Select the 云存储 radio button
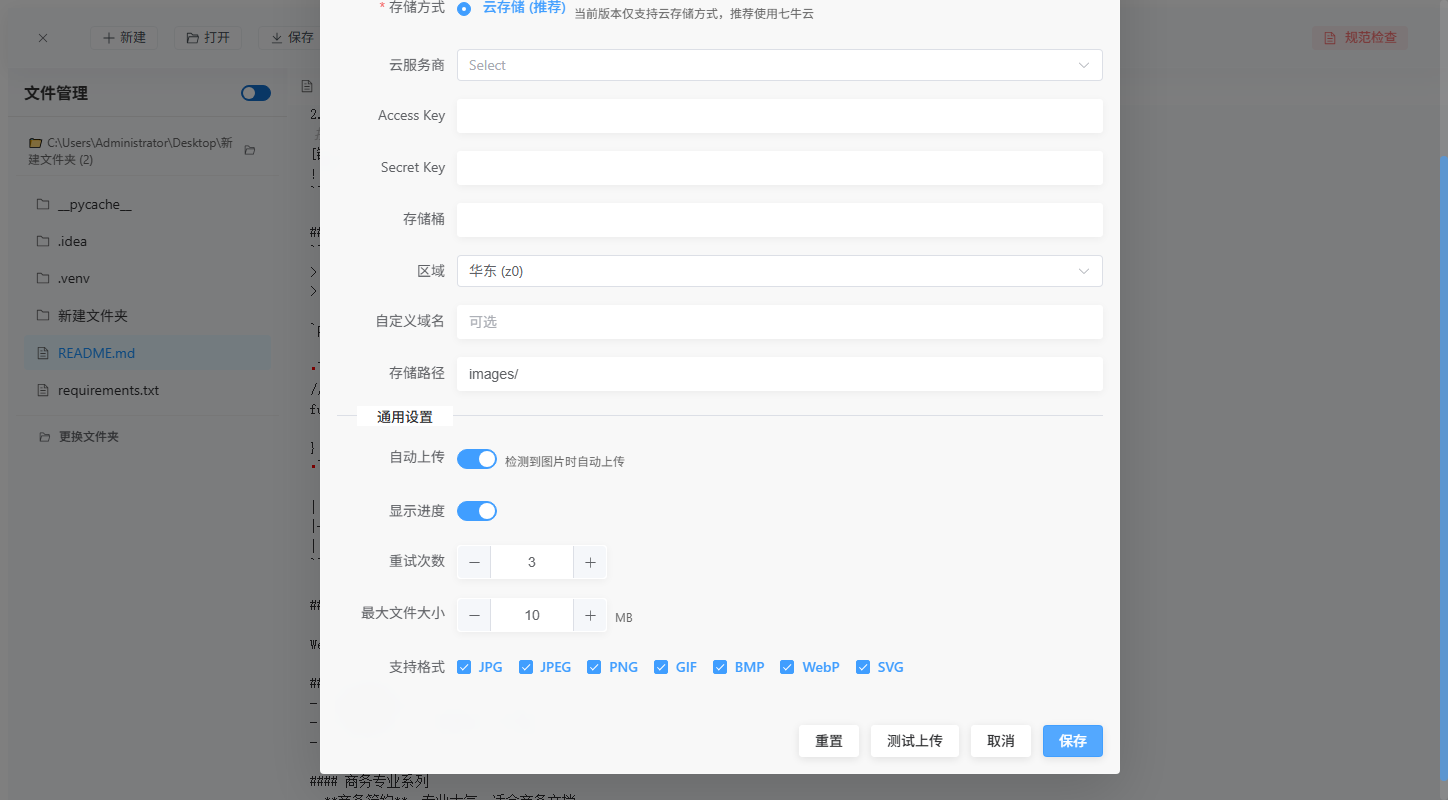1448x800 pixels. [x=464, y=9]
